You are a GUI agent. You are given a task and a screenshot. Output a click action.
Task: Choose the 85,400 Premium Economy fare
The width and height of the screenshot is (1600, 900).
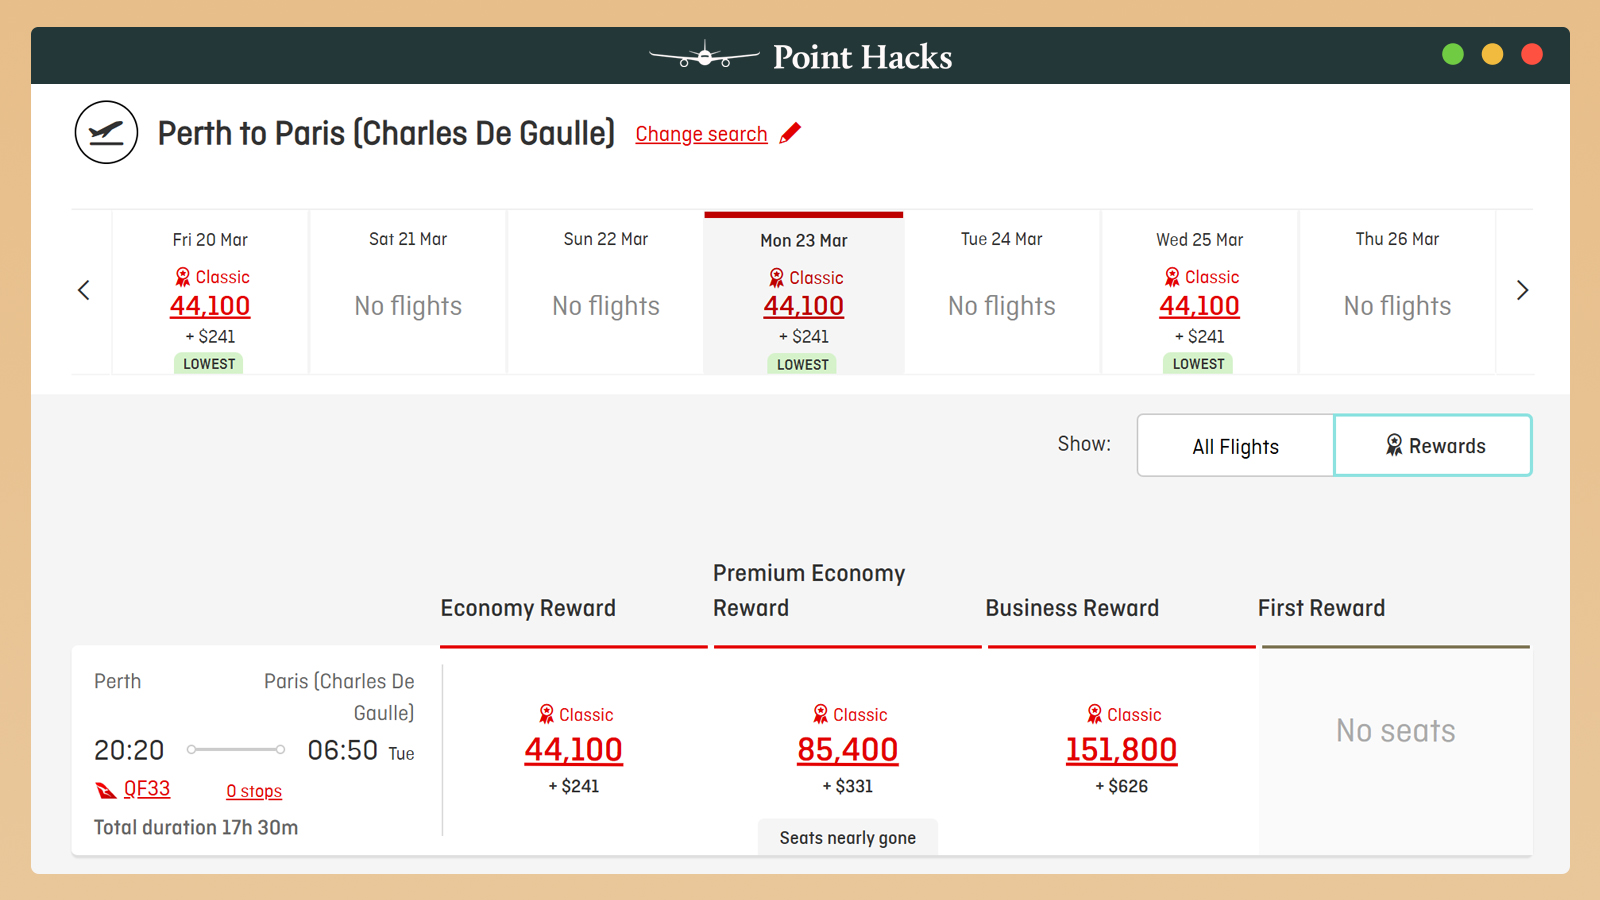pos(847,750)
